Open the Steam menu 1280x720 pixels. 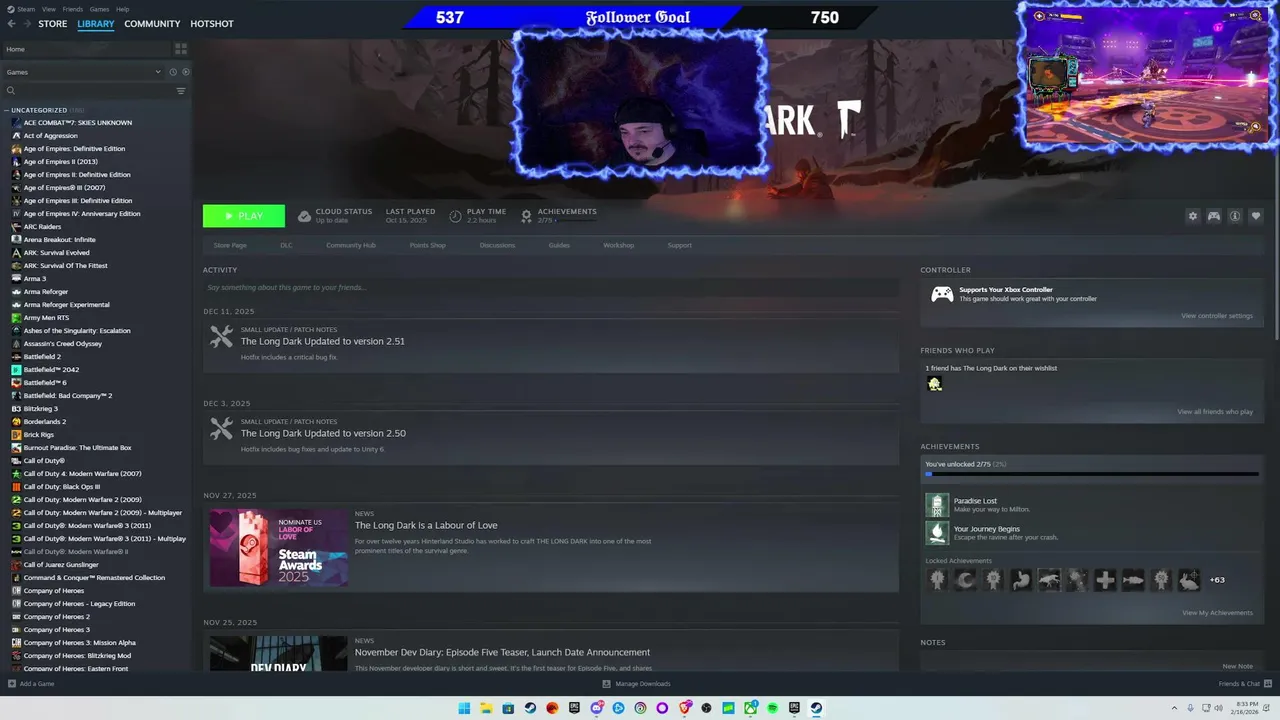[26, 9]
